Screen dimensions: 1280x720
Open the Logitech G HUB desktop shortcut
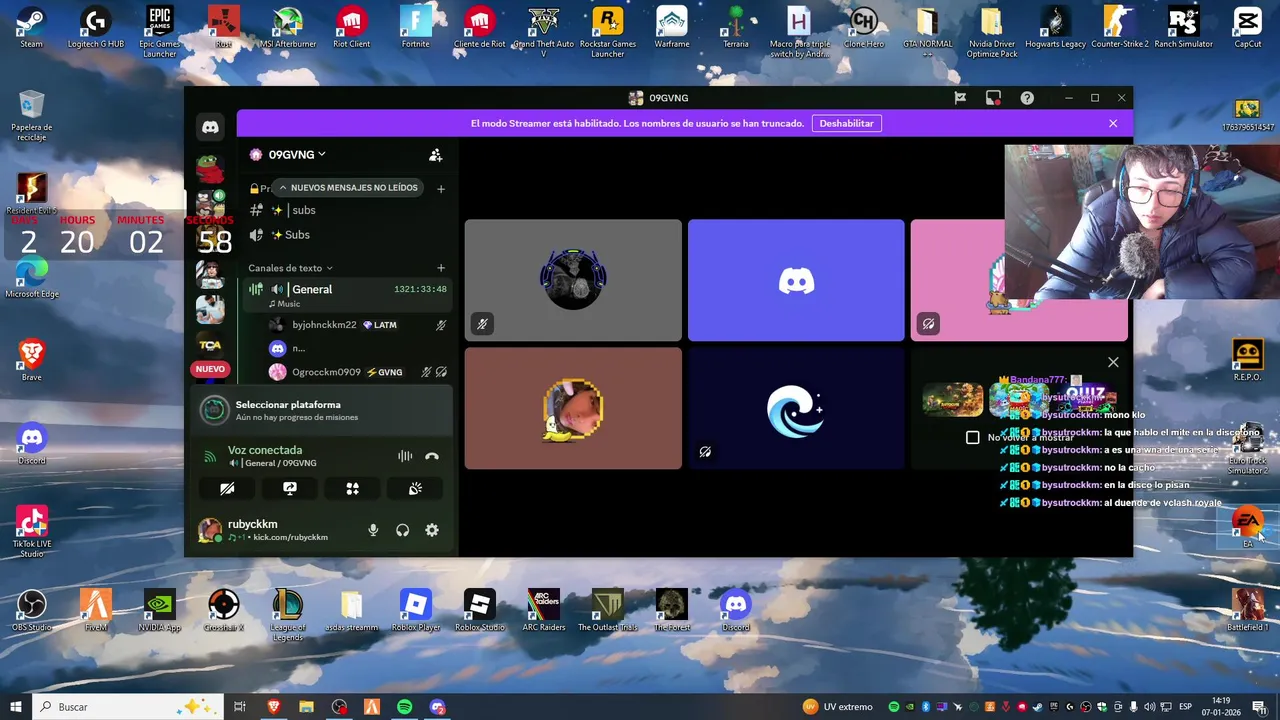point(95,26)
